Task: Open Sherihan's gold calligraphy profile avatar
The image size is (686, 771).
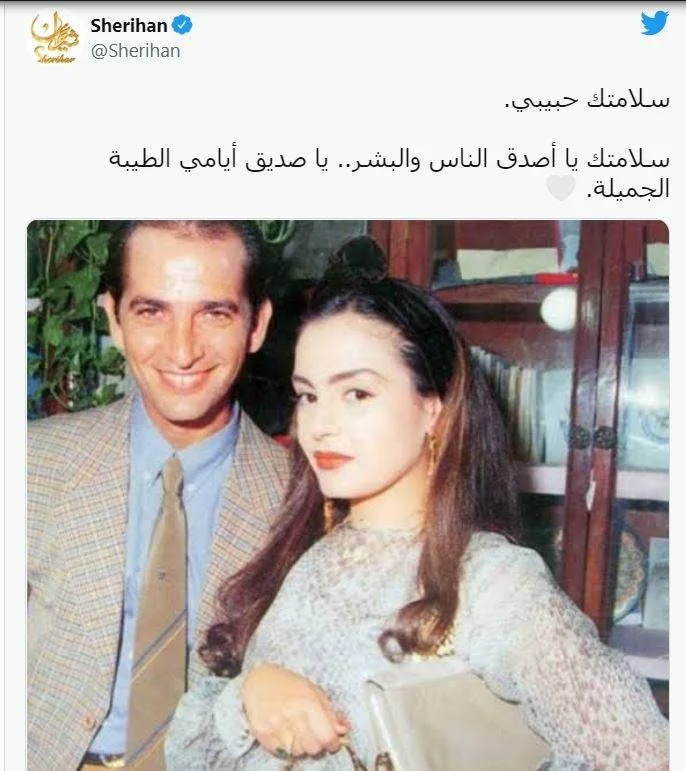Action: [55, 38]
